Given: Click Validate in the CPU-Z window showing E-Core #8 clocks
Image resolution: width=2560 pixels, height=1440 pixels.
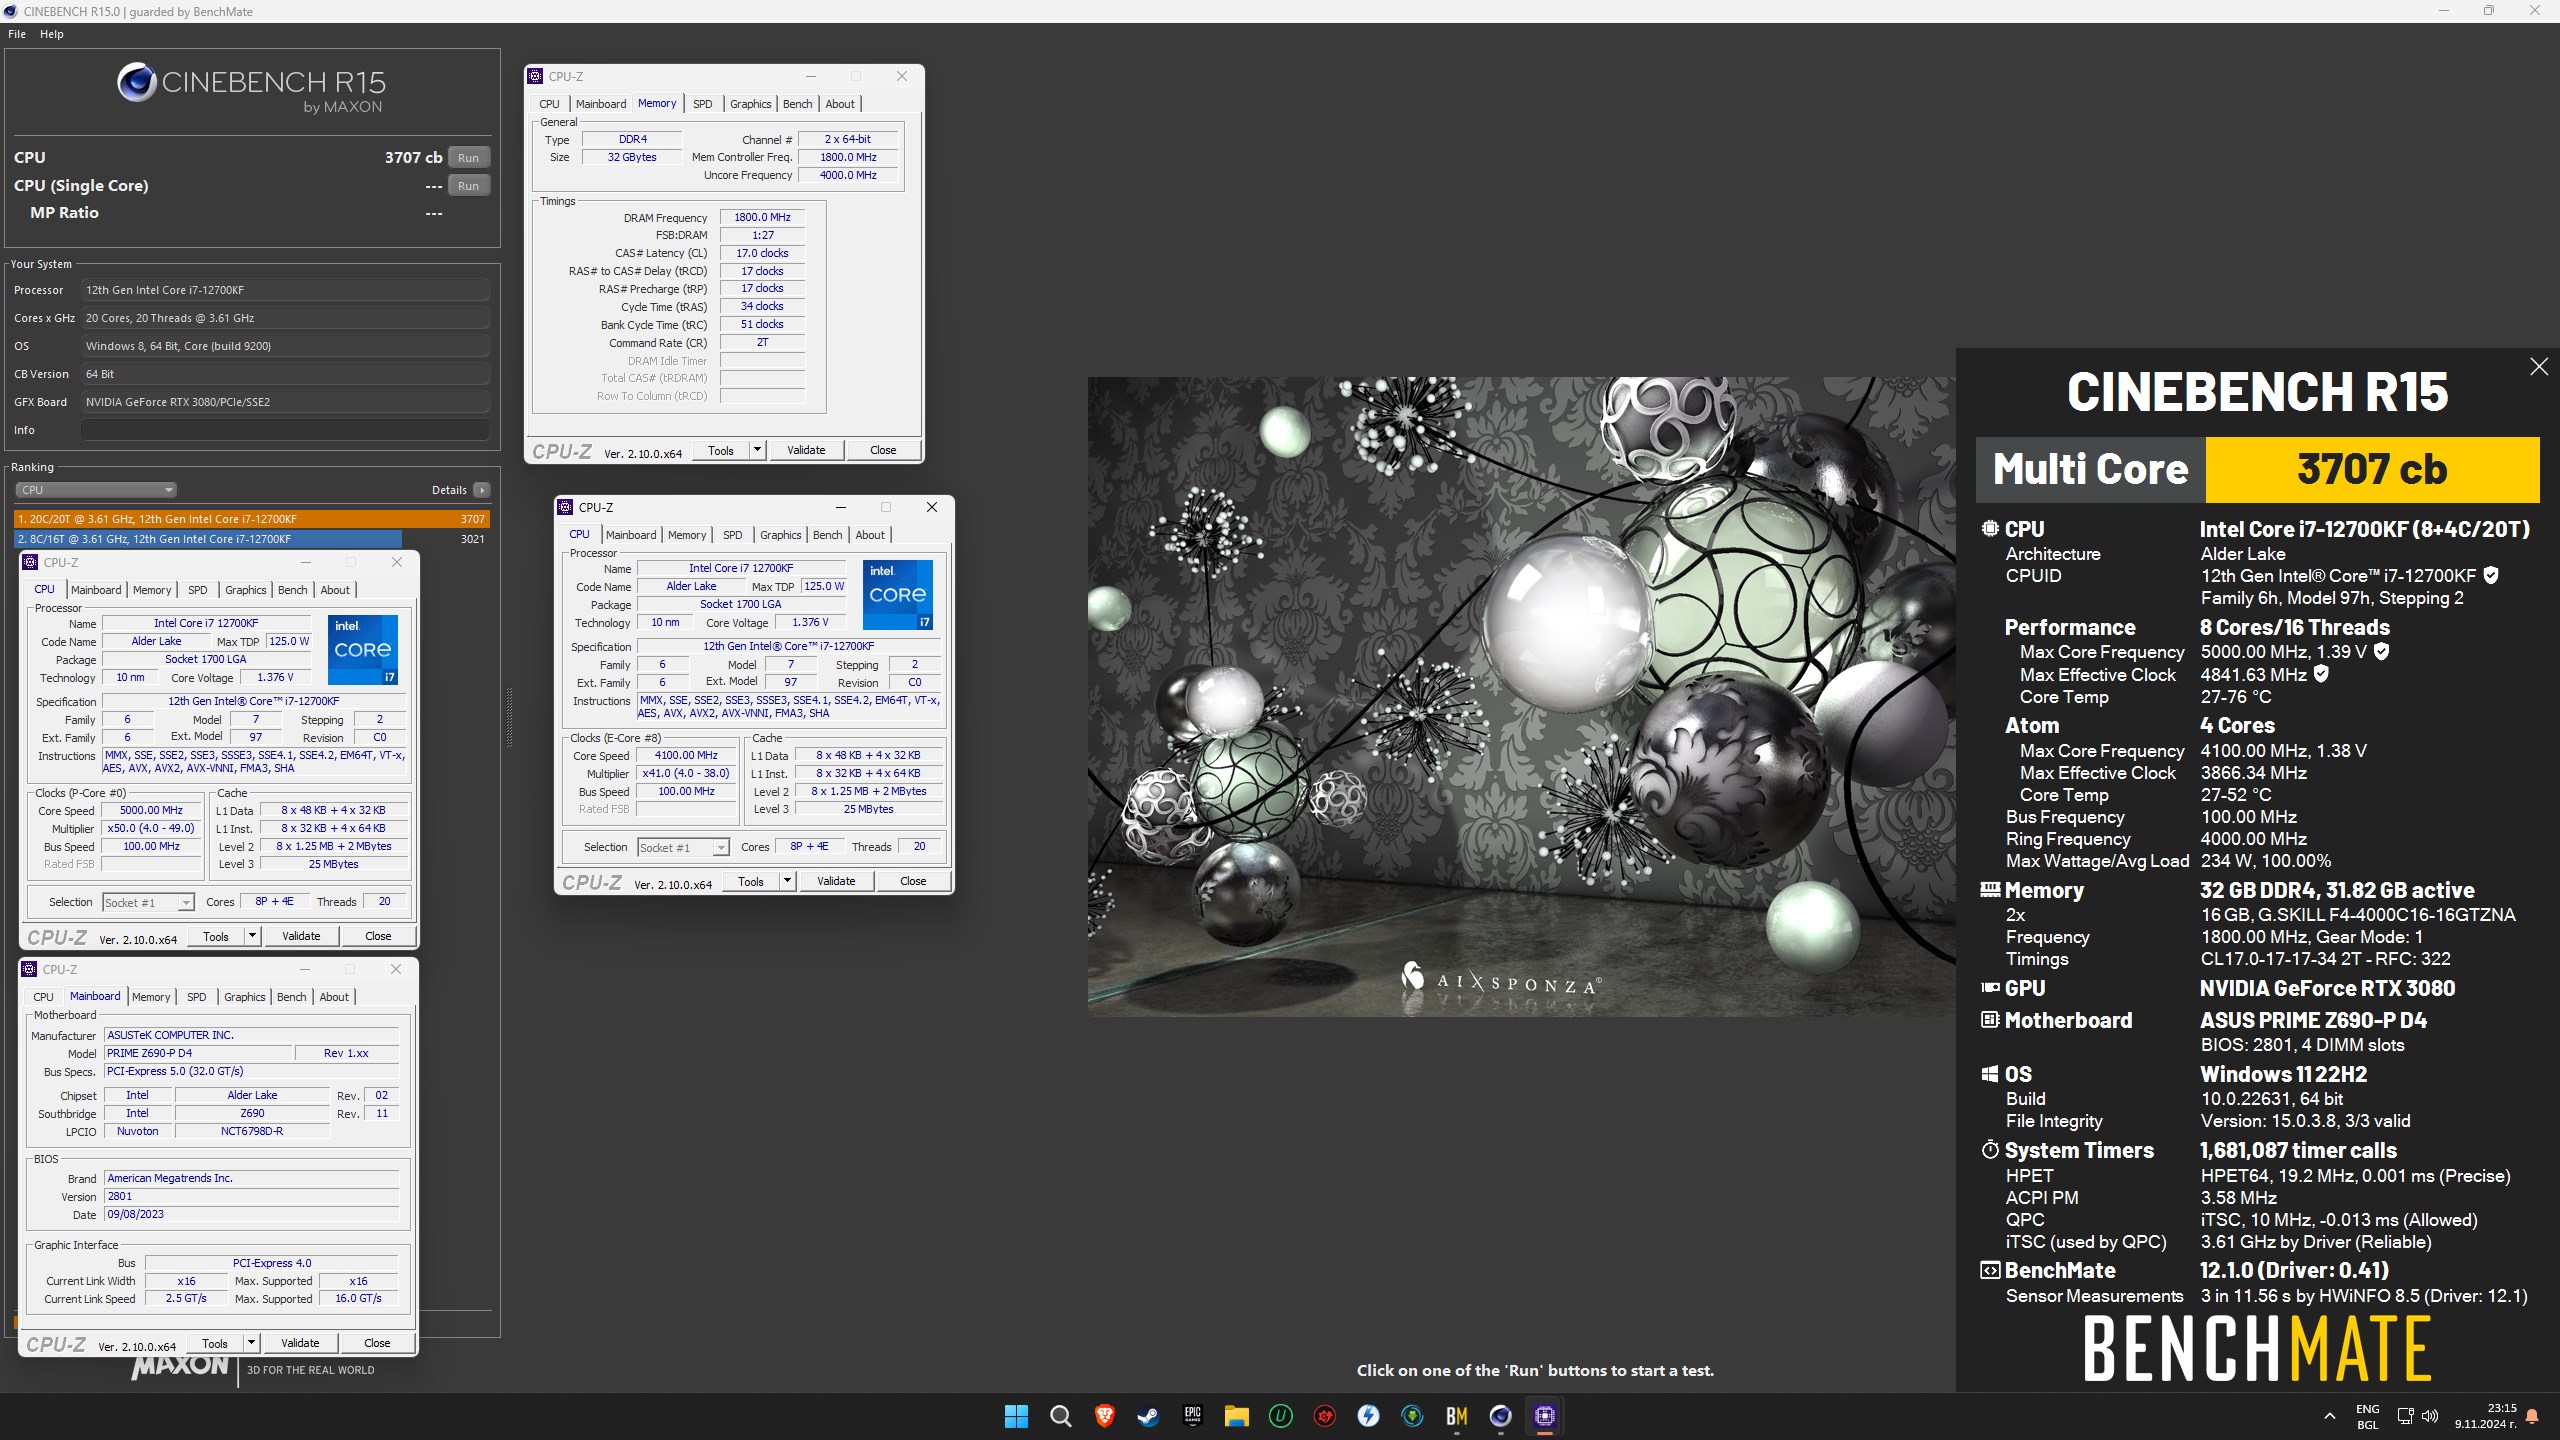Looking at the screenshot, I should 836,881.
